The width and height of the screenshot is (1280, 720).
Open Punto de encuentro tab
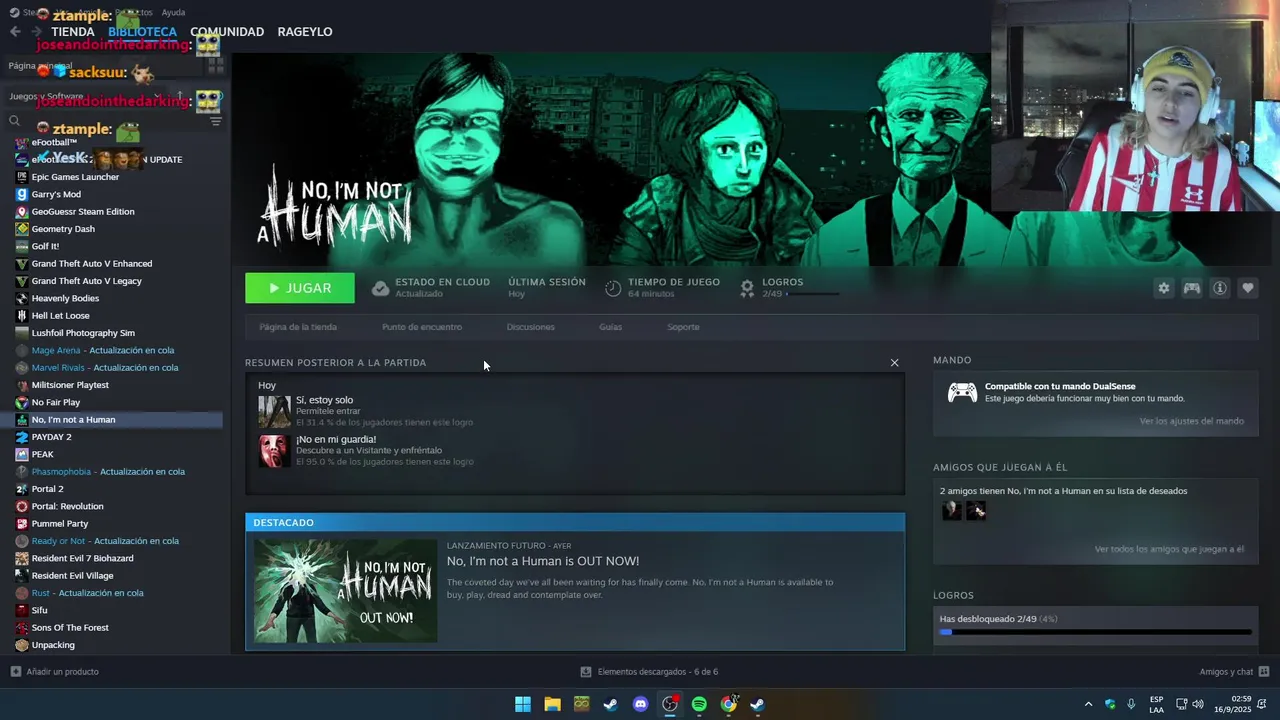click(x=422, y=327)
